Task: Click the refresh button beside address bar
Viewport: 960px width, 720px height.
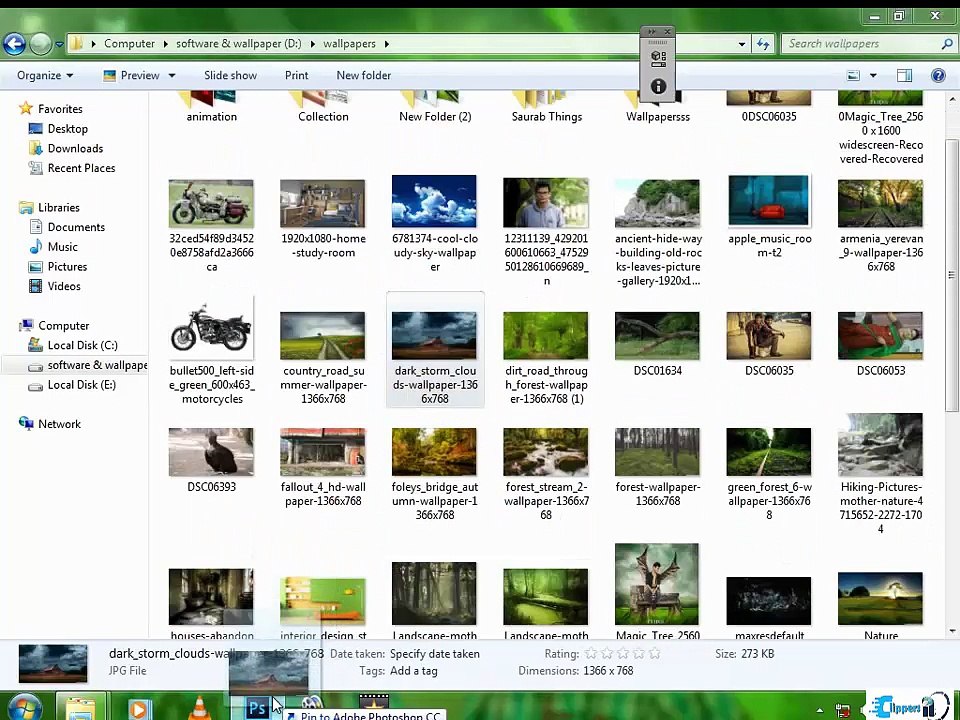Action: [x=763, y=43]
